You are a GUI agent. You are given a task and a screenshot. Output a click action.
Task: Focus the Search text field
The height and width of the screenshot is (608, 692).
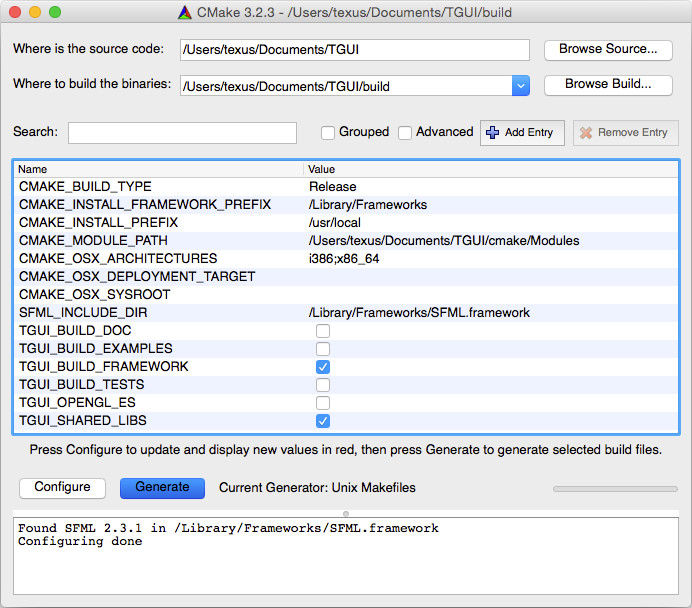coord(182,132)
